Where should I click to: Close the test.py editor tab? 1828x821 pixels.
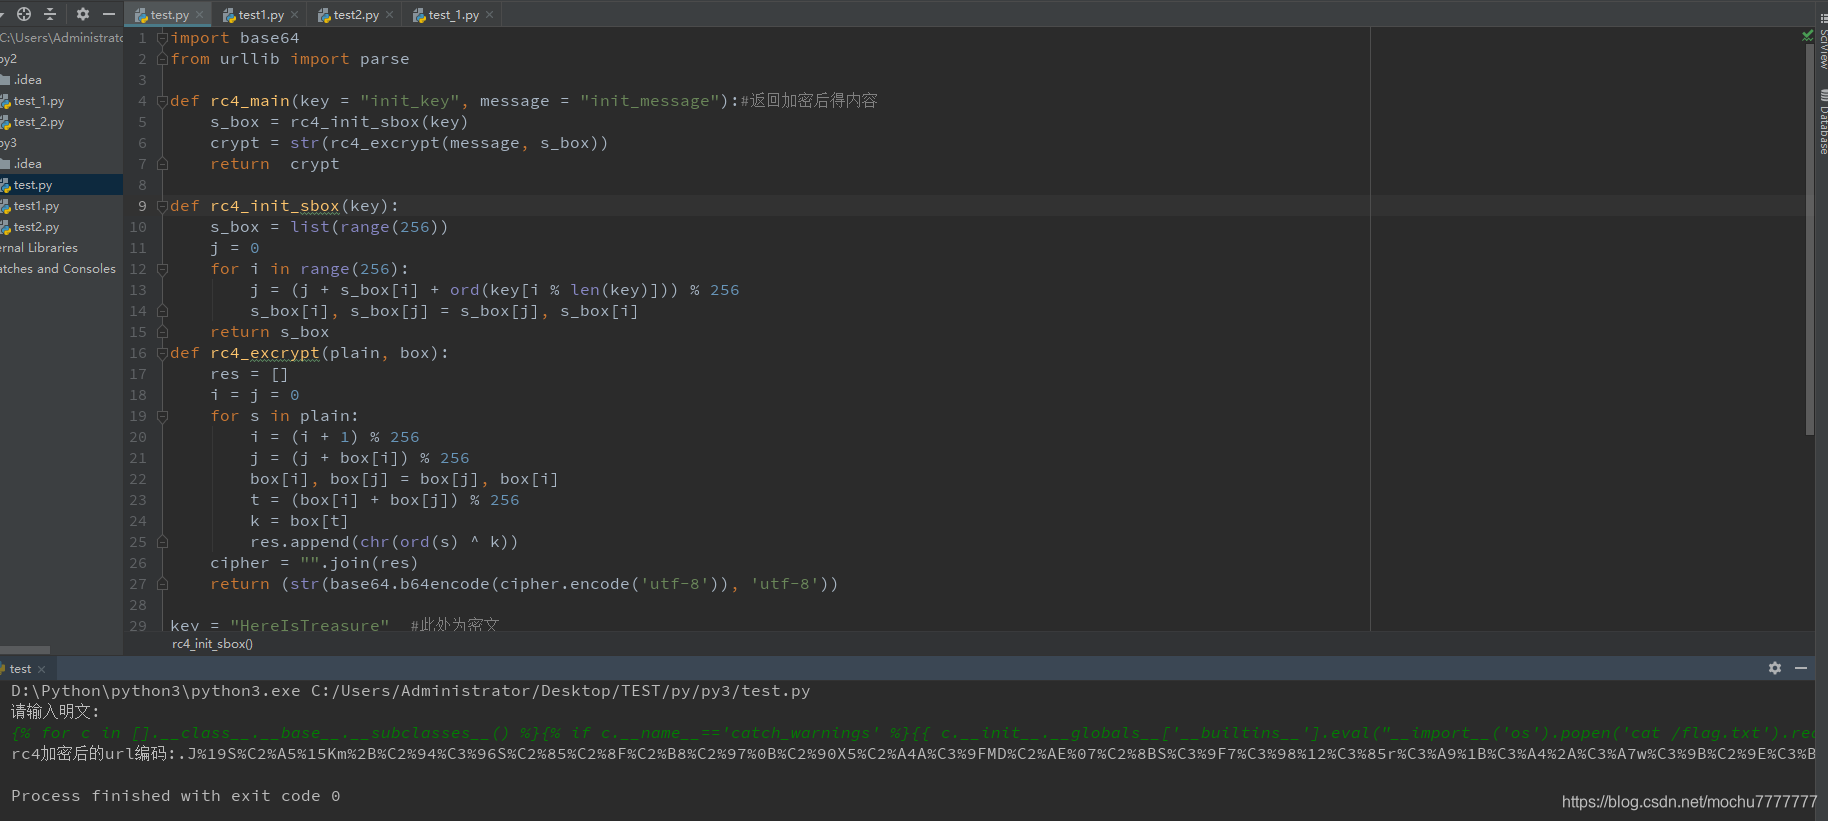pyautogui.click(x=199, y=15)
